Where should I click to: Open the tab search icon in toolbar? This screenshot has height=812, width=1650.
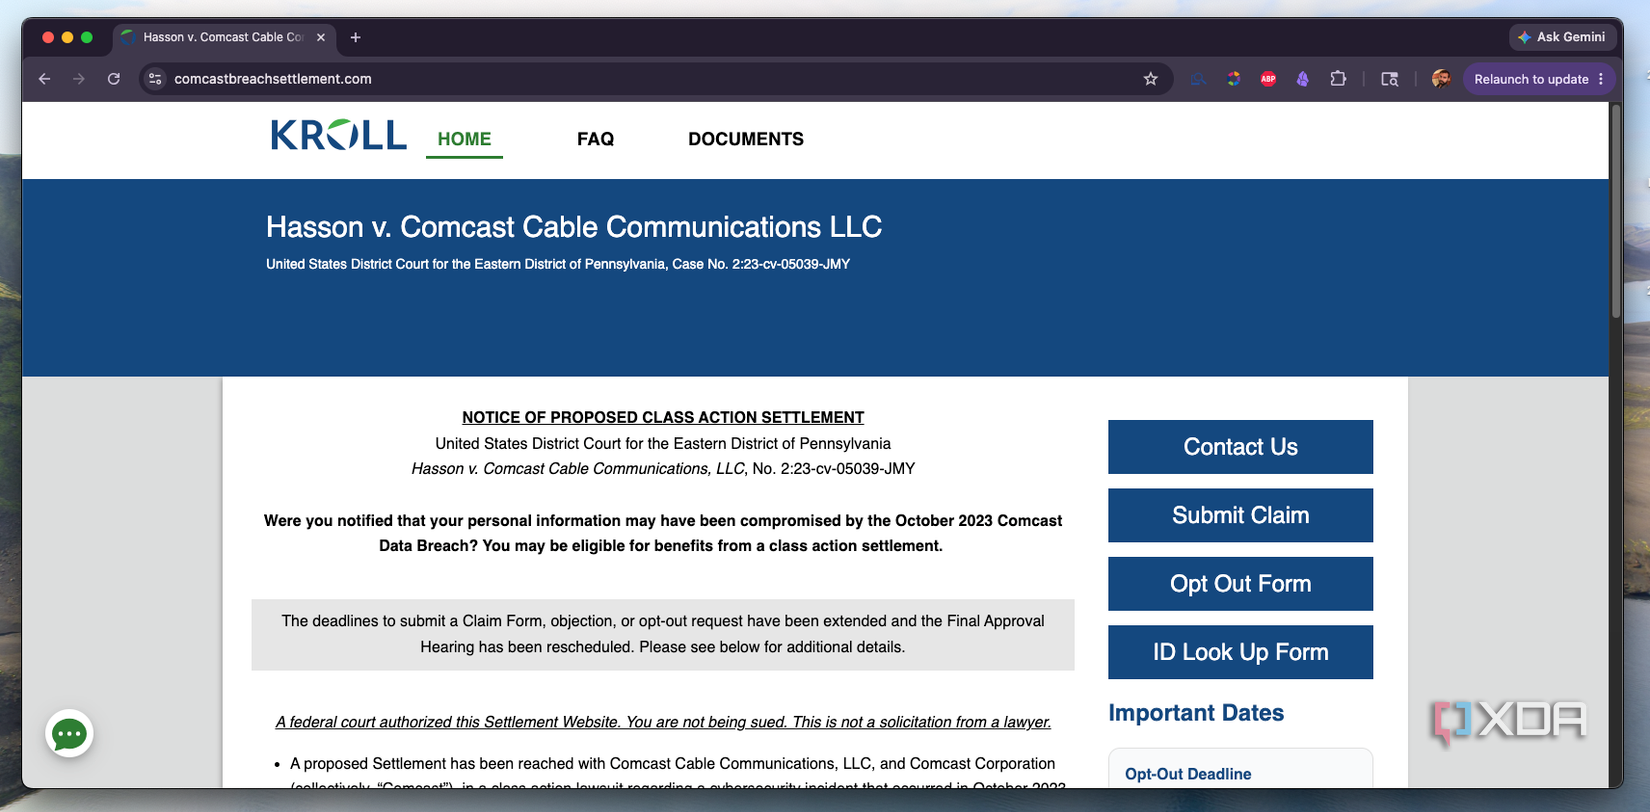1390,79
